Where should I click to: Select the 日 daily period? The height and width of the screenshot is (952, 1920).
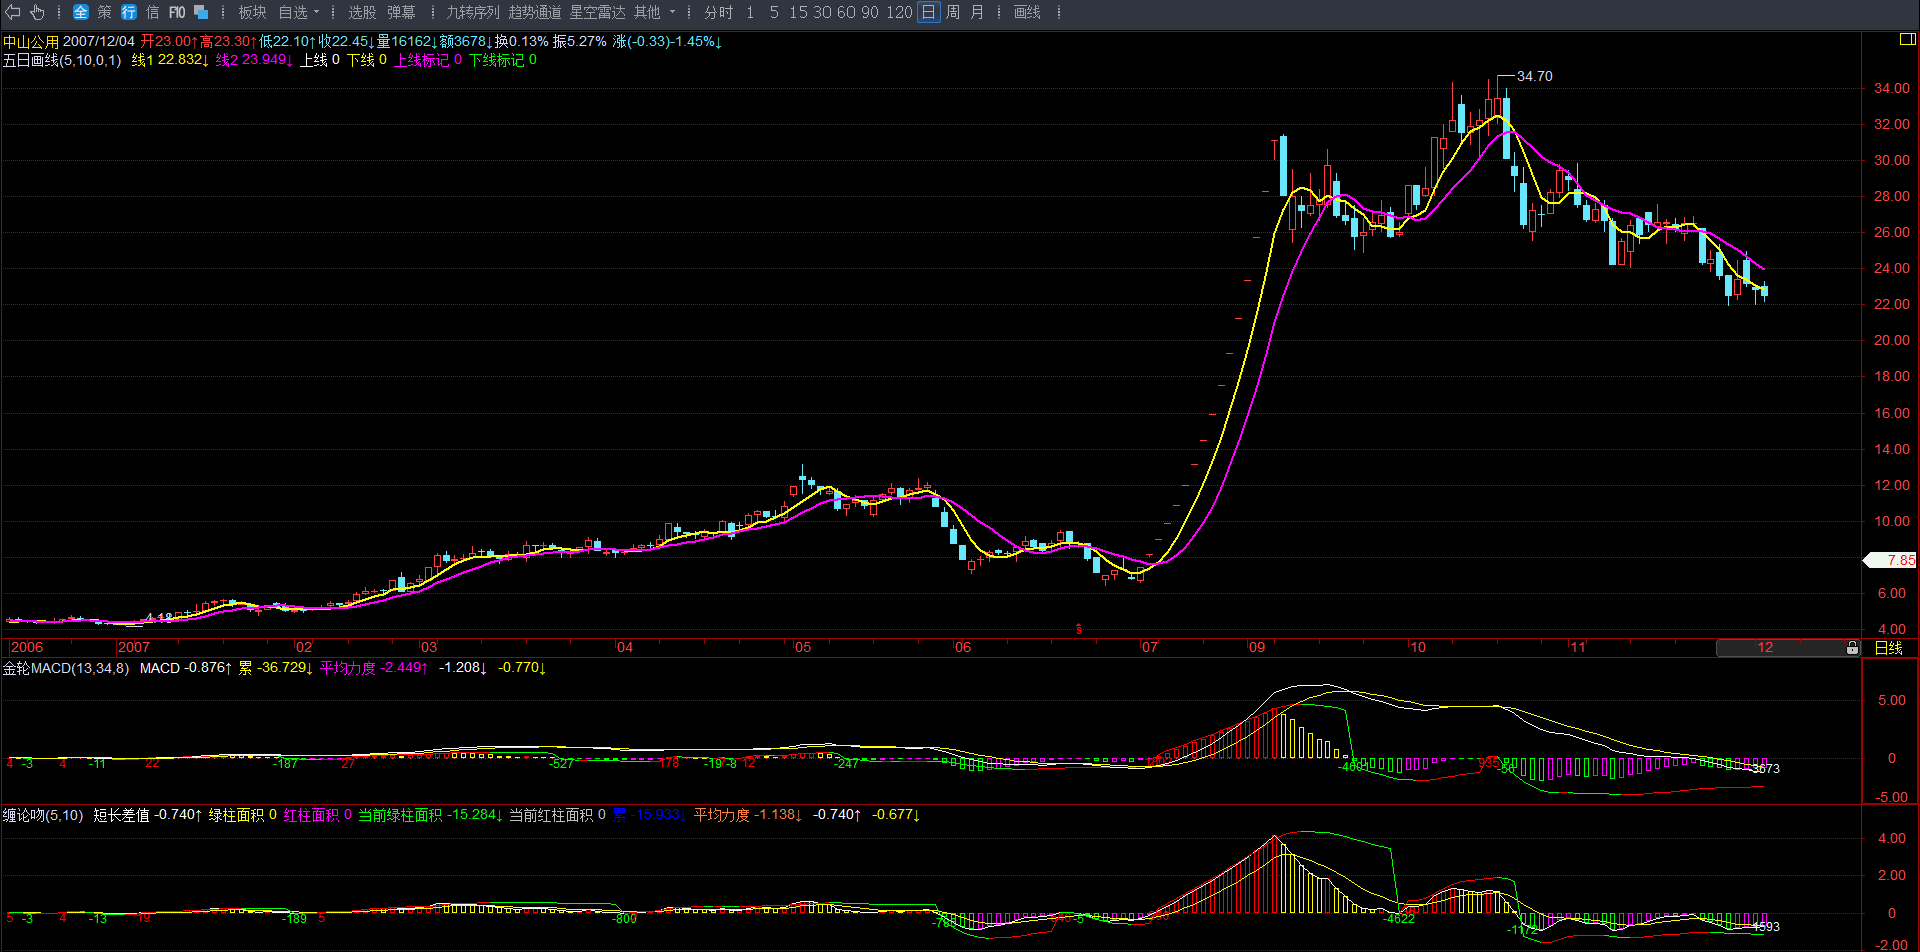point(929,12)
